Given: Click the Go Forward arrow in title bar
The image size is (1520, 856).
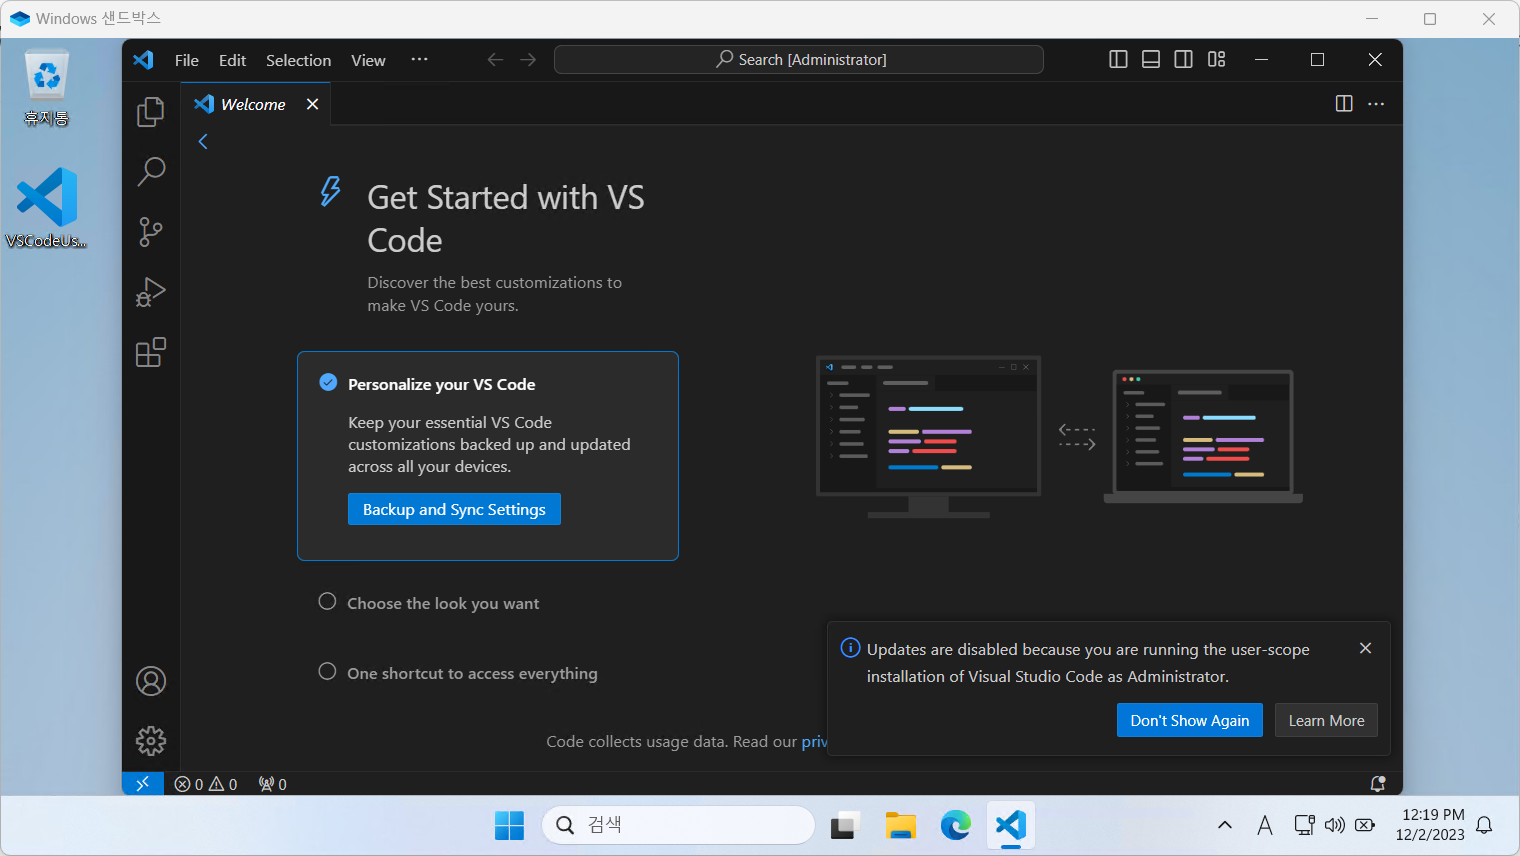Looking at the screenshot, I should pos(528,60).
